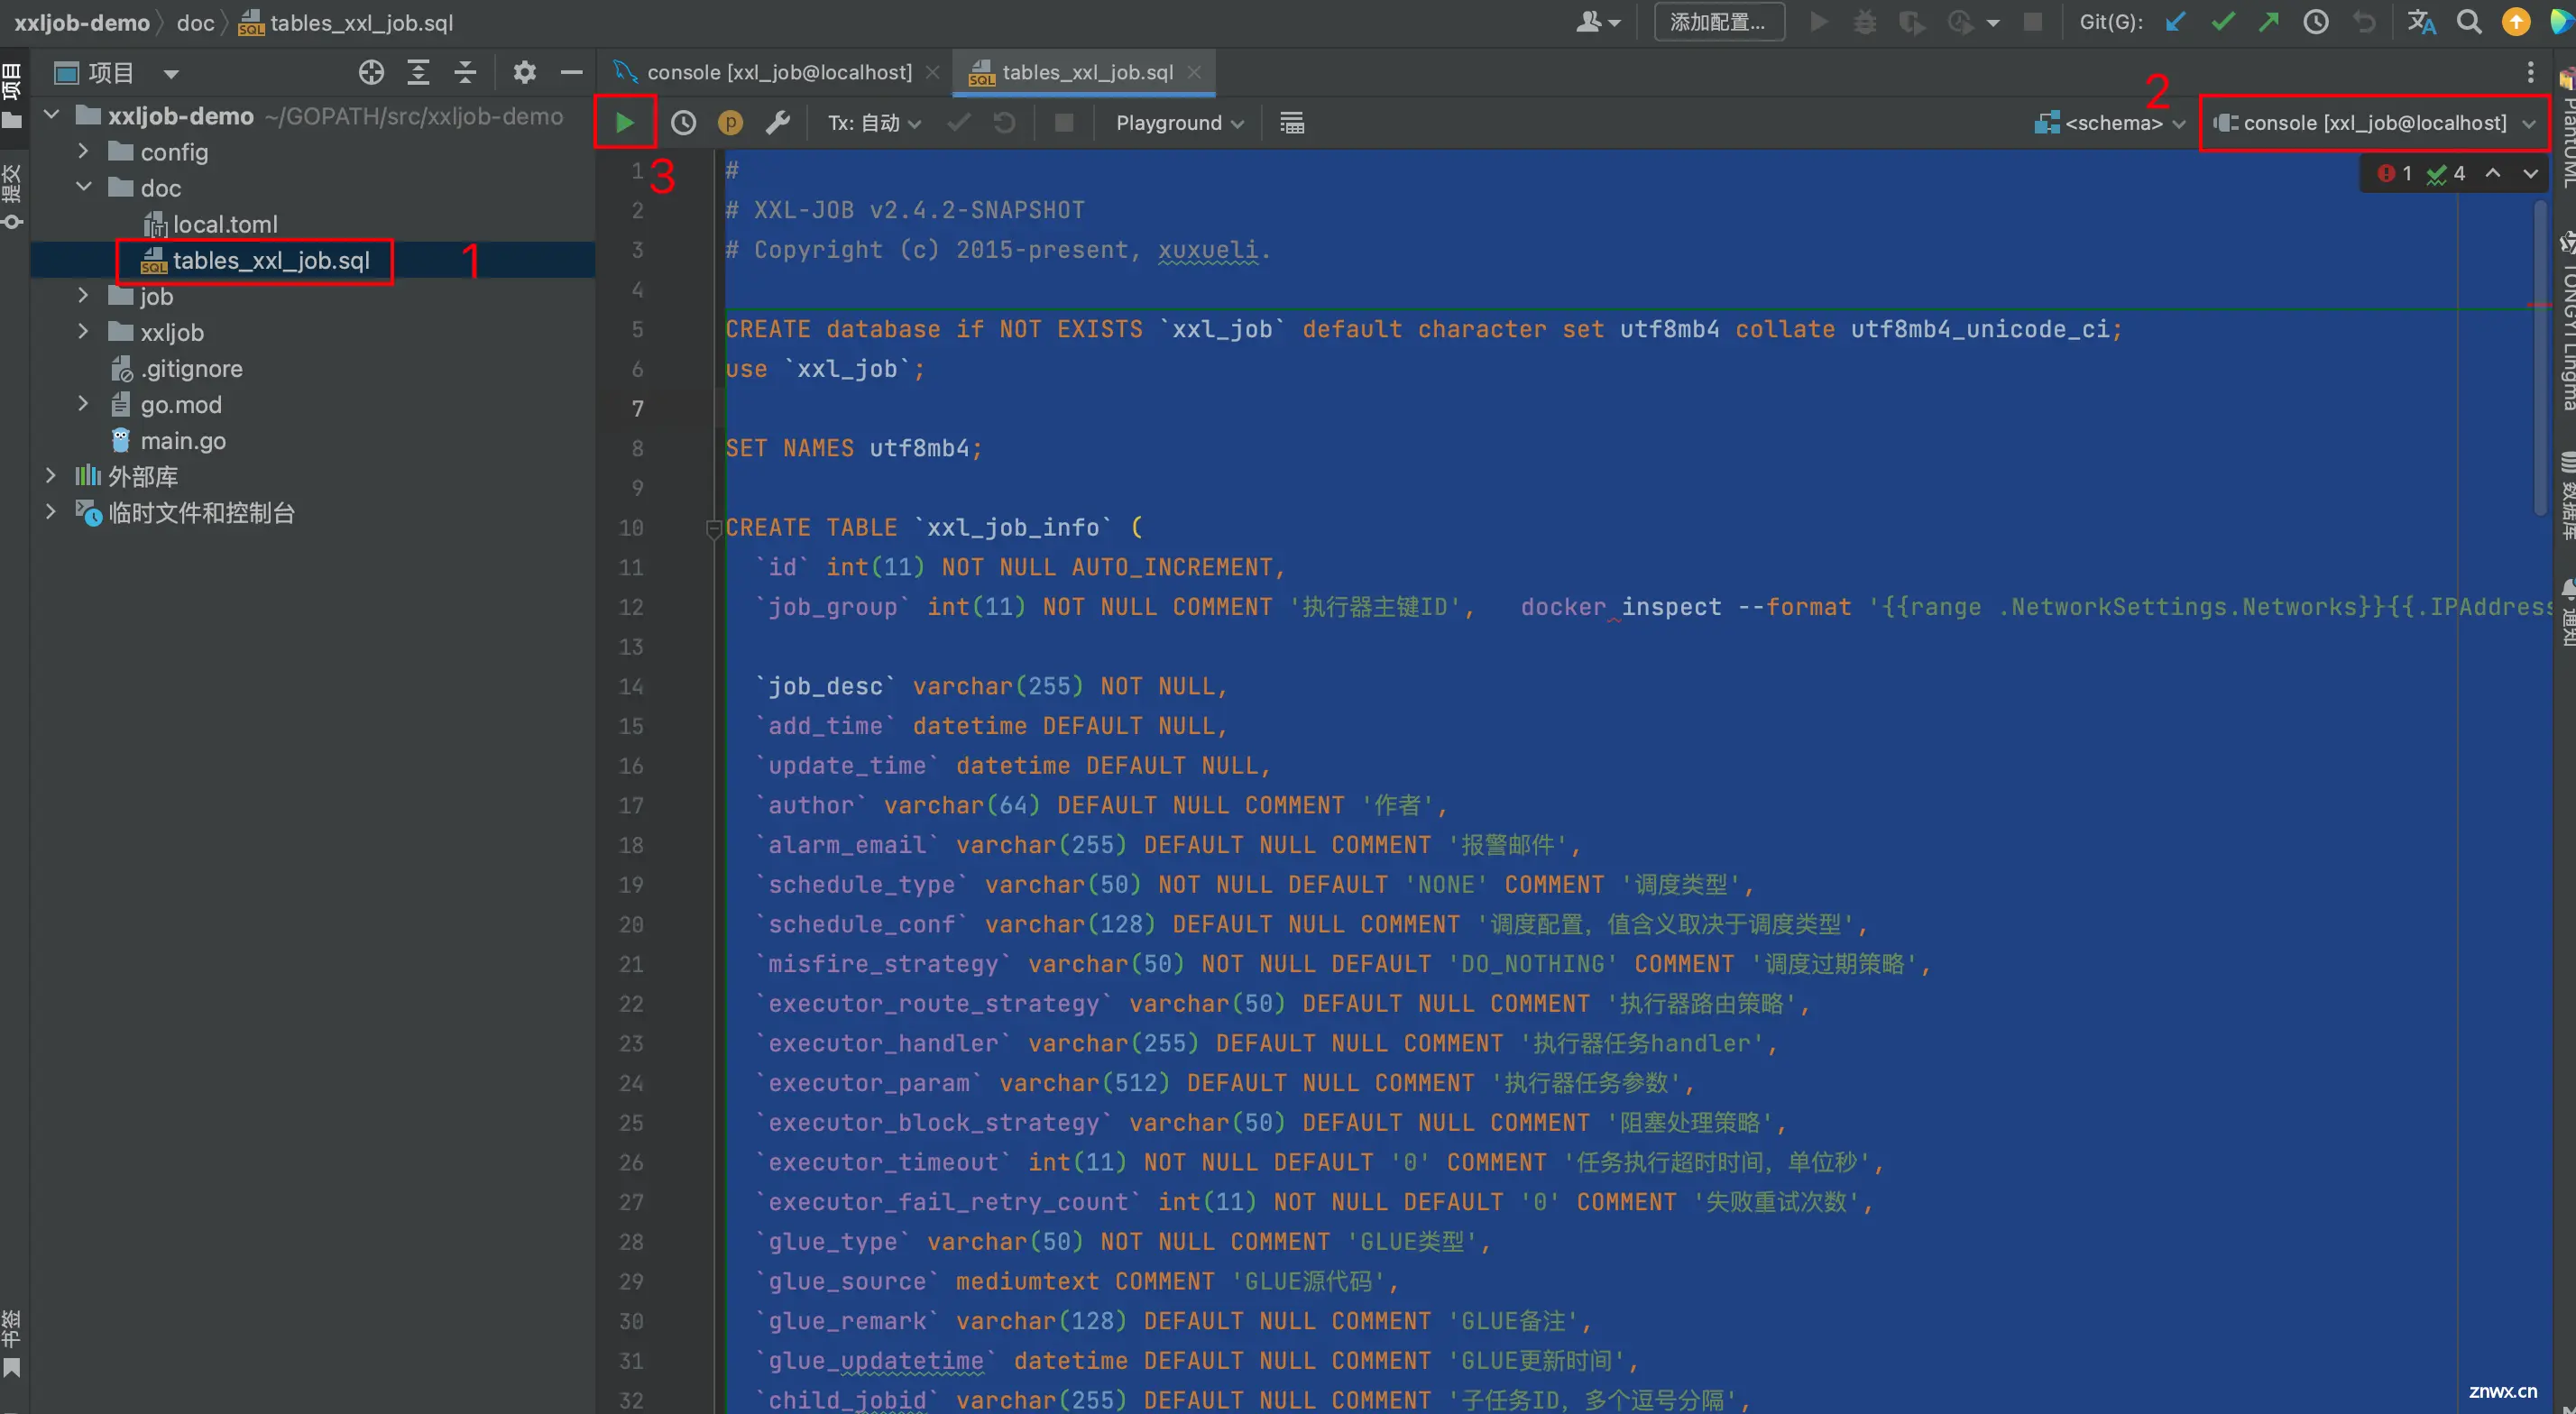Run the SQL script with Execute button
This screenshot has width=2576, height=1414.
coord(625,123)
